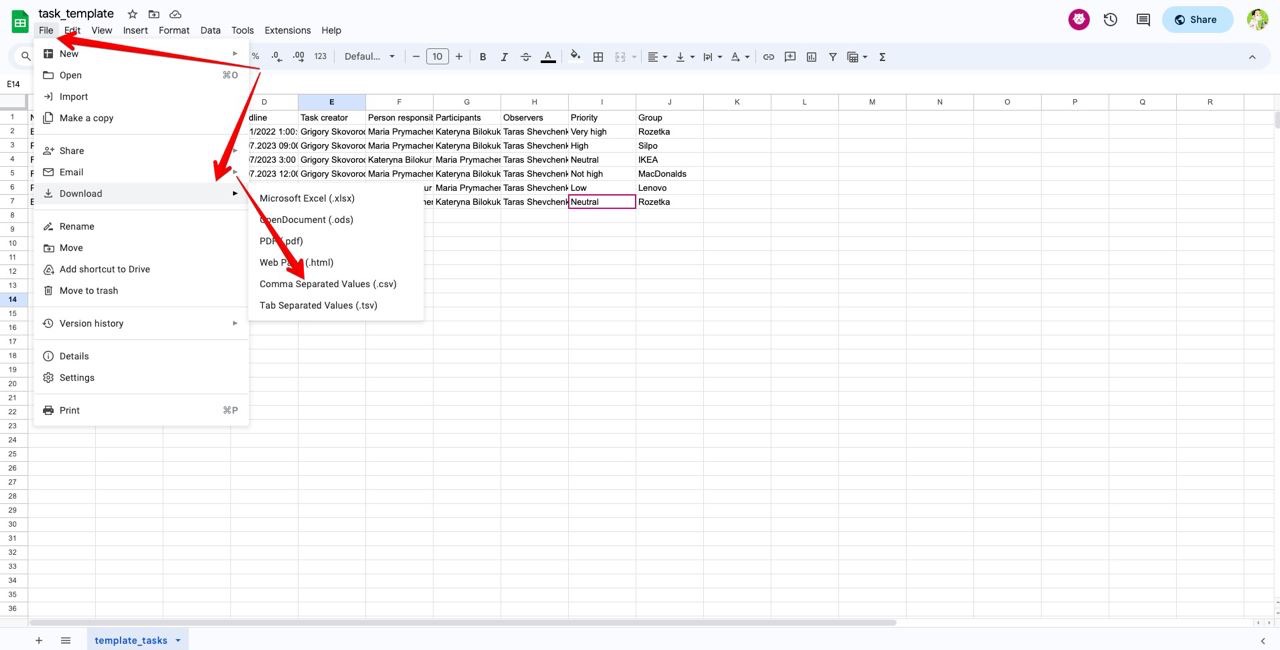Open horizontal align dropdown
1280x650 pixels.
656,57
